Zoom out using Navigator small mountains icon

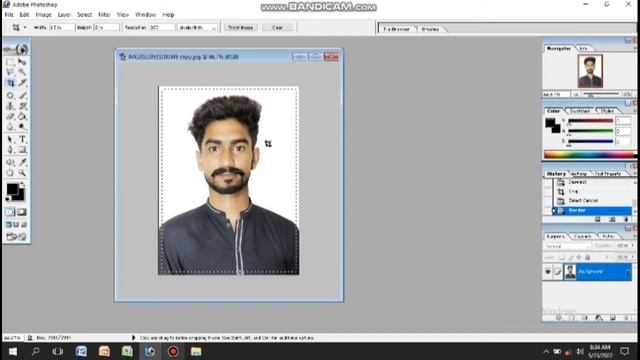(x=576, y=94)
